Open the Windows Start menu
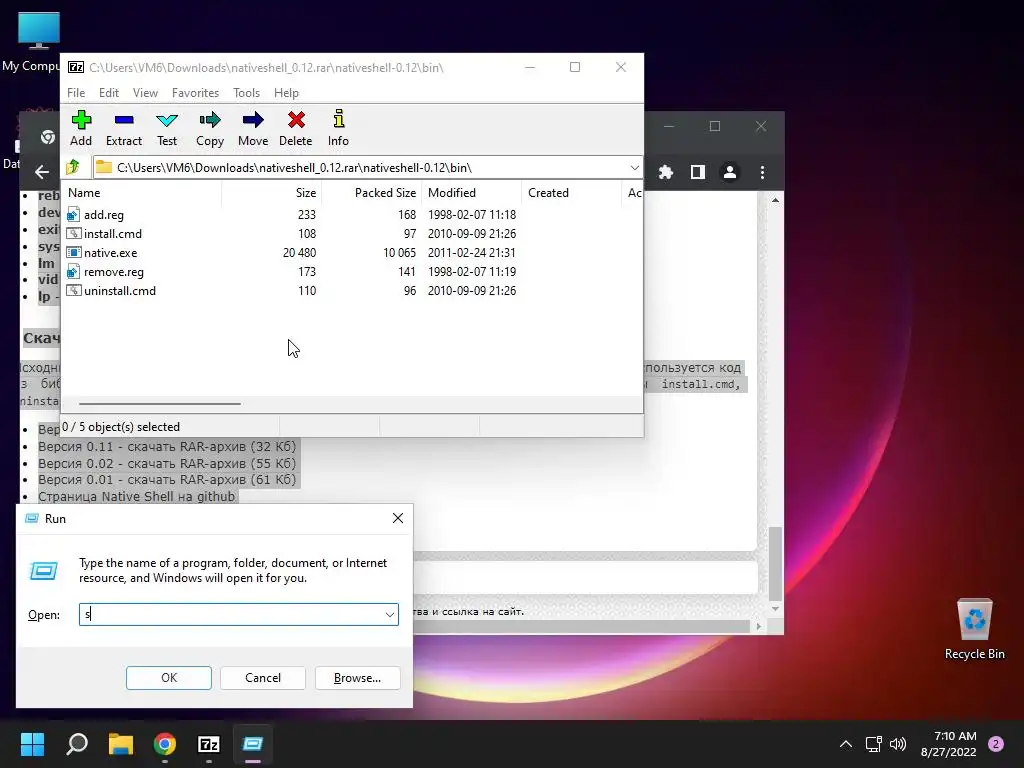This screenshot has width=1024, height=768. tap(32, 744)
